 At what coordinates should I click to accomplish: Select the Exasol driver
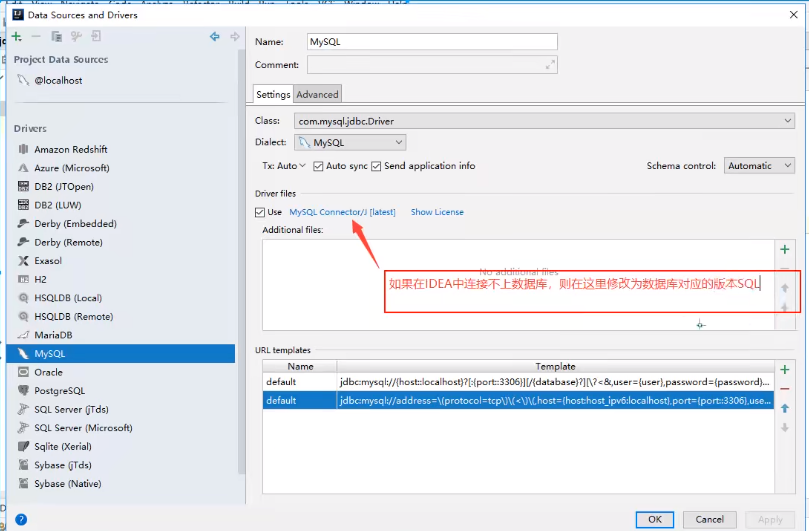121,261
